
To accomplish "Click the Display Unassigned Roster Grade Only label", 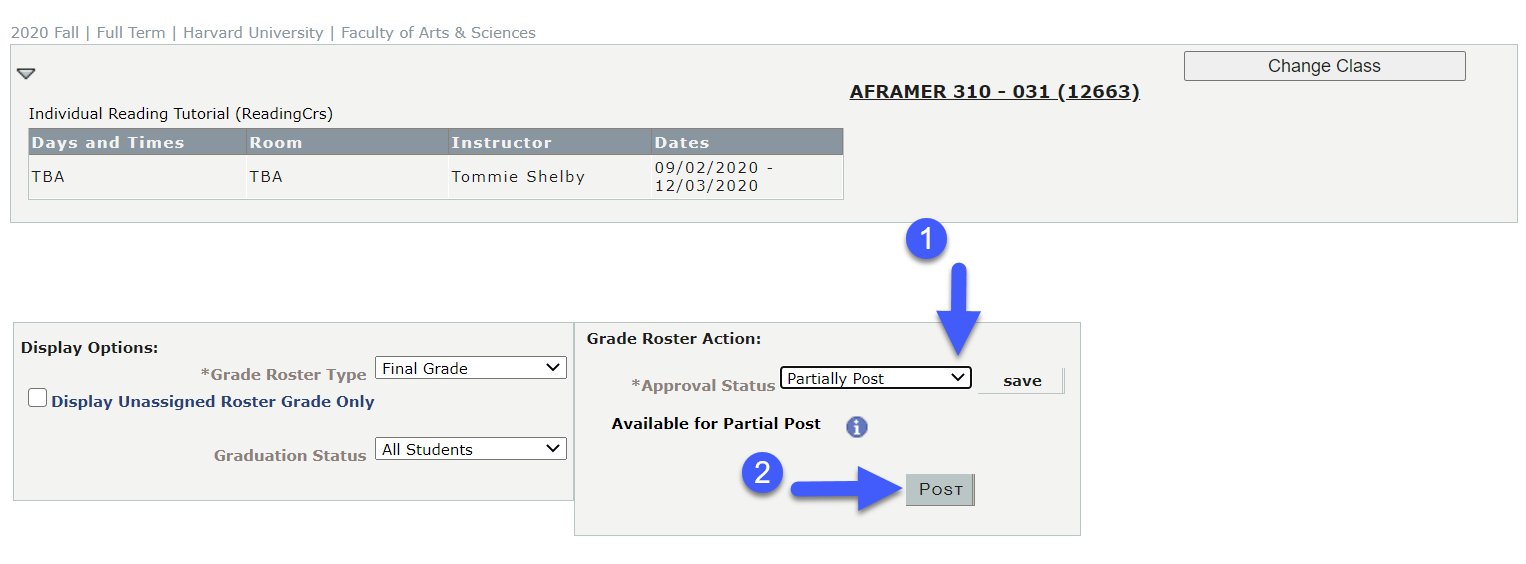I will [x=213, y=402].
